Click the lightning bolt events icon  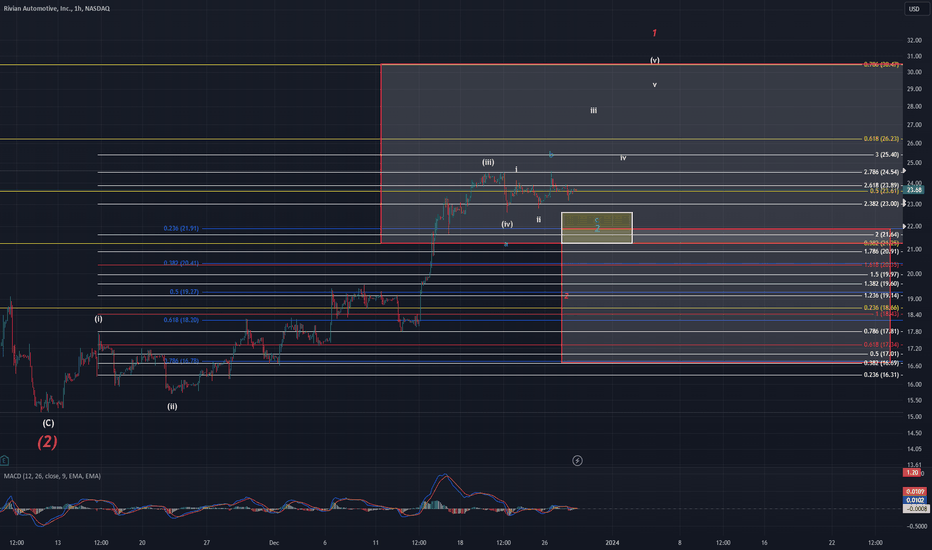pos(577,460)
